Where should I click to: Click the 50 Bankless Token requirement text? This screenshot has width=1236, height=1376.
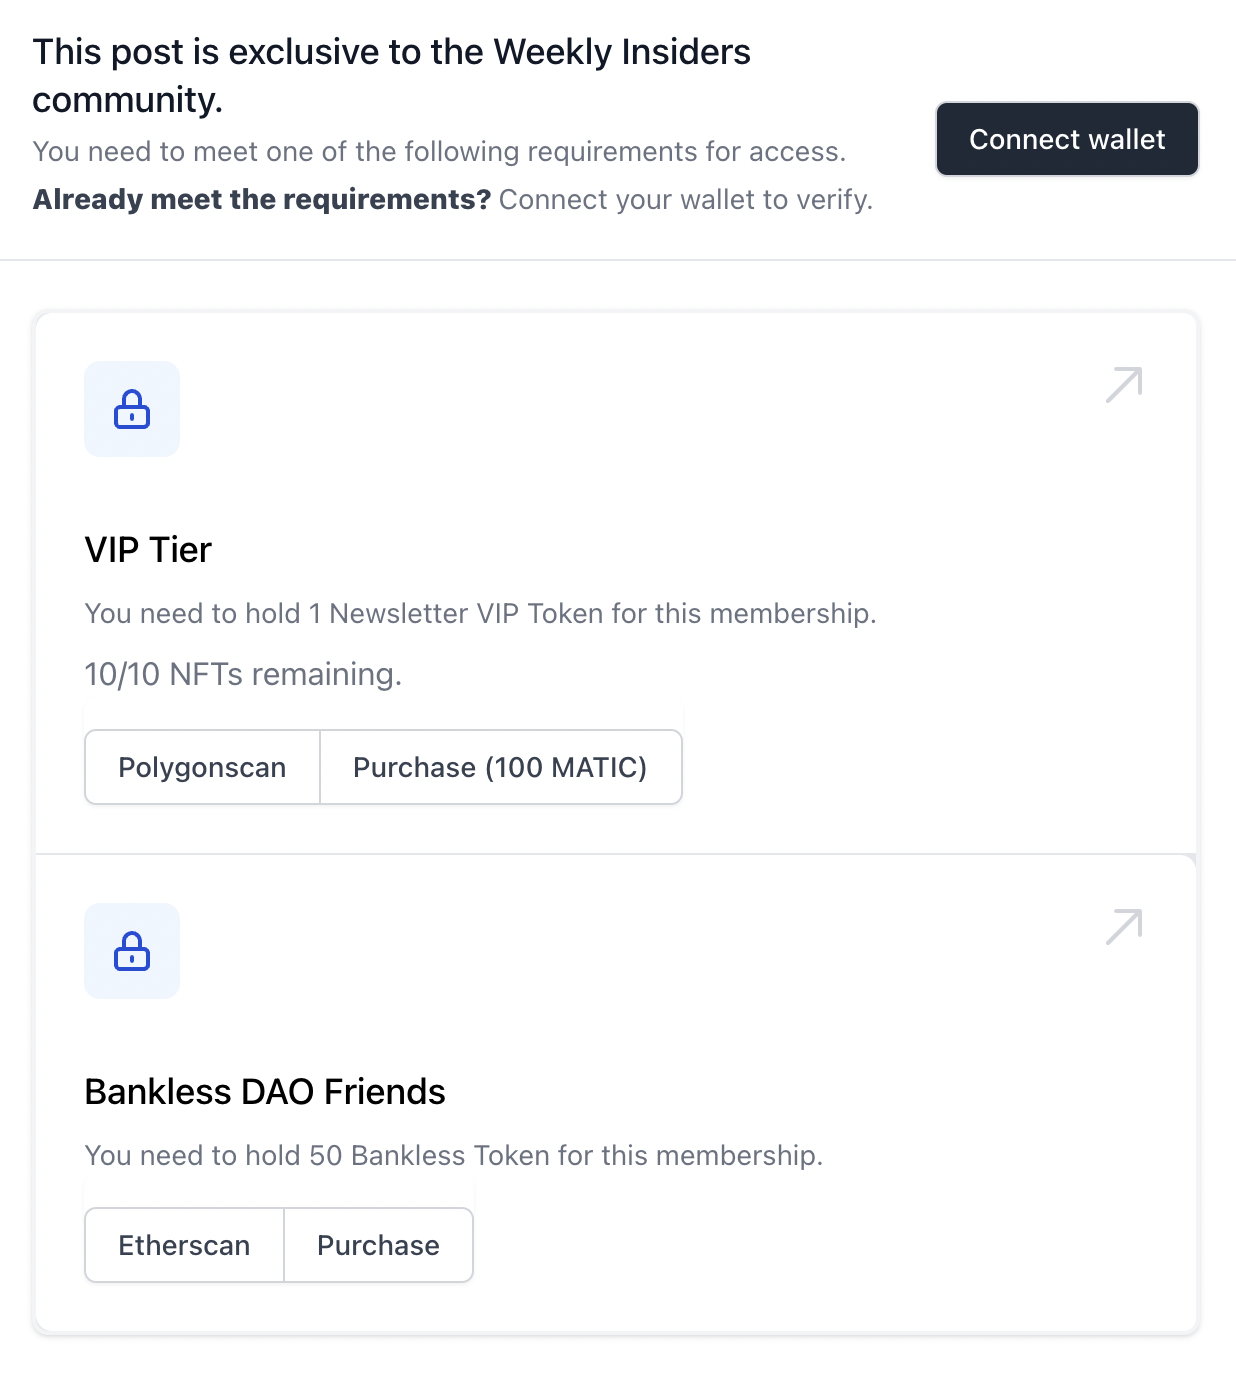(x=453, y=1156)
